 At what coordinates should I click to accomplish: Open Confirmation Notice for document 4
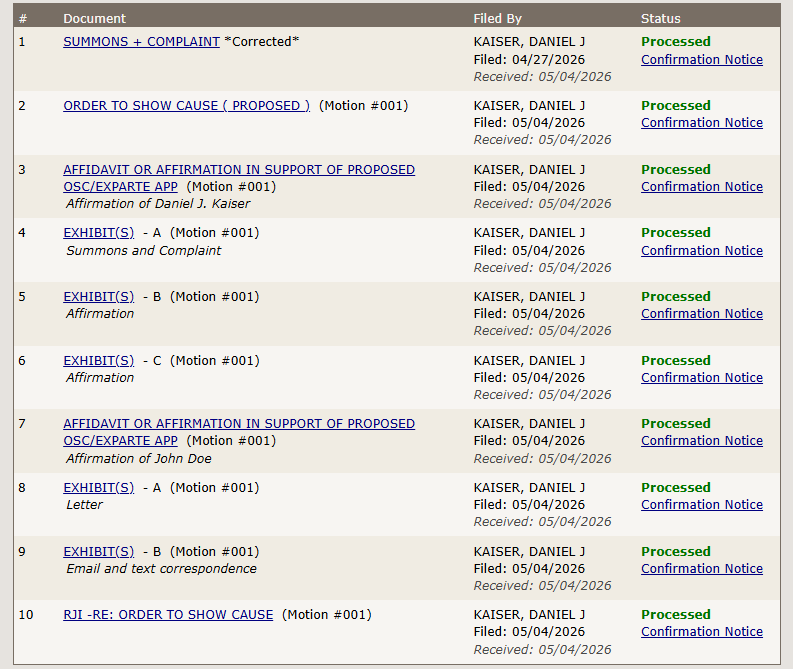click(702, 250)
